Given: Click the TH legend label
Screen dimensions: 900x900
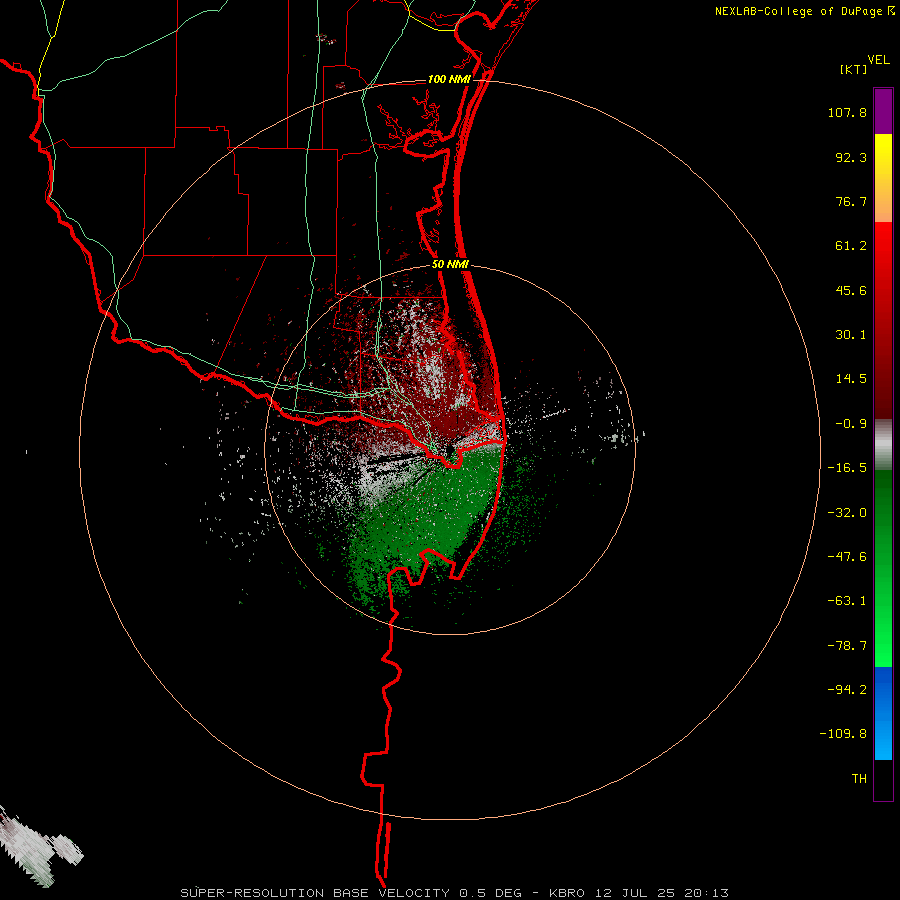Looking at the screenshot, I should tap(859, 779).
